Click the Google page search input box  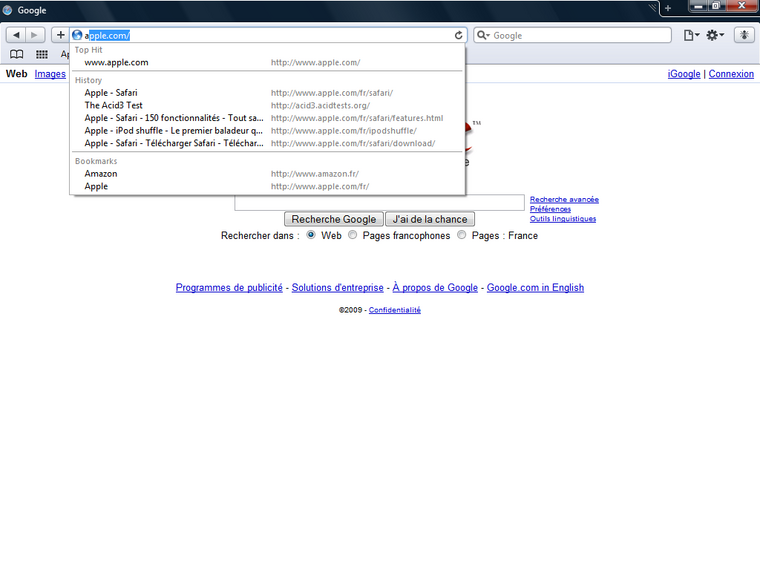[379, 203]
